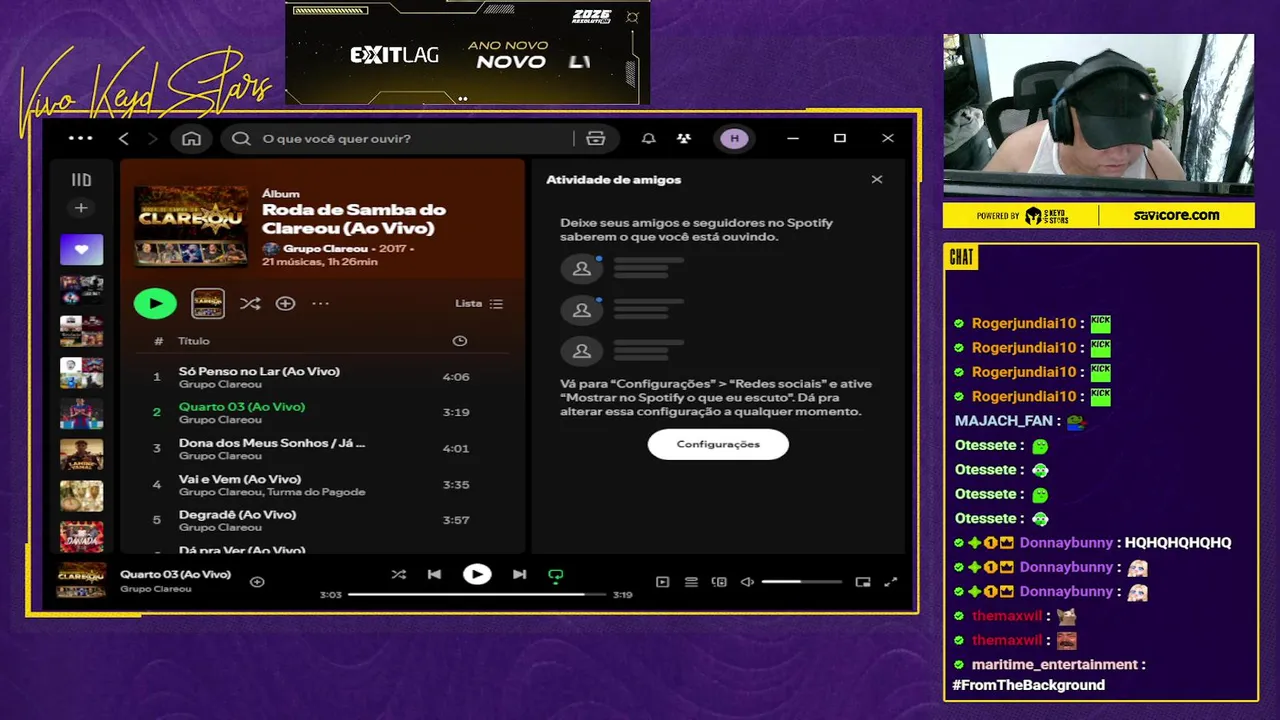Open more options for the album
Screen dimensions: 1280x720
click(x=320, y=303)
